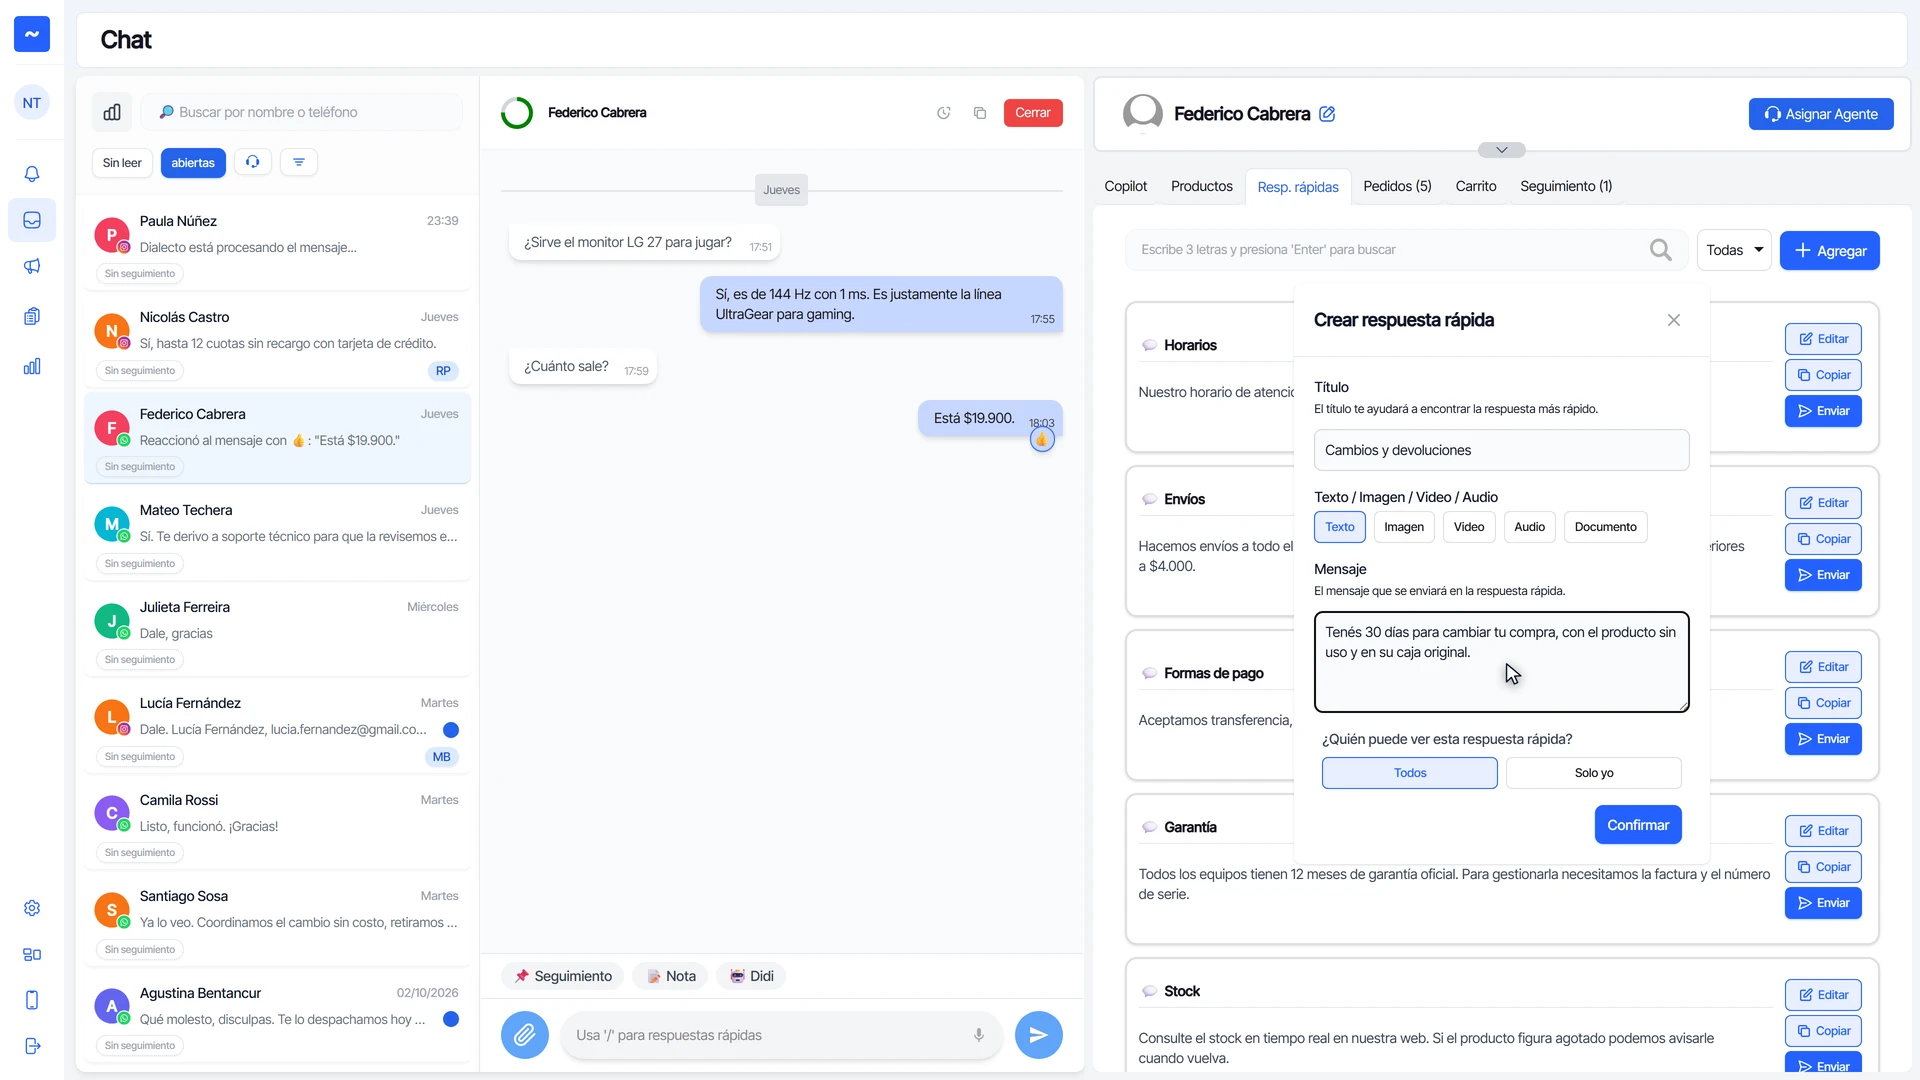Click the Mensaje text area
This screenshot has height=1080, width=1920.
1502,662
